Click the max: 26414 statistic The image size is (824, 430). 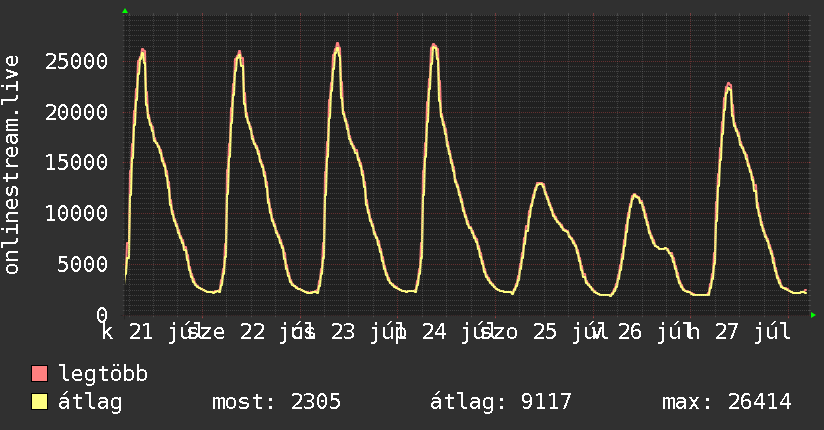click(x=727, y=402)
